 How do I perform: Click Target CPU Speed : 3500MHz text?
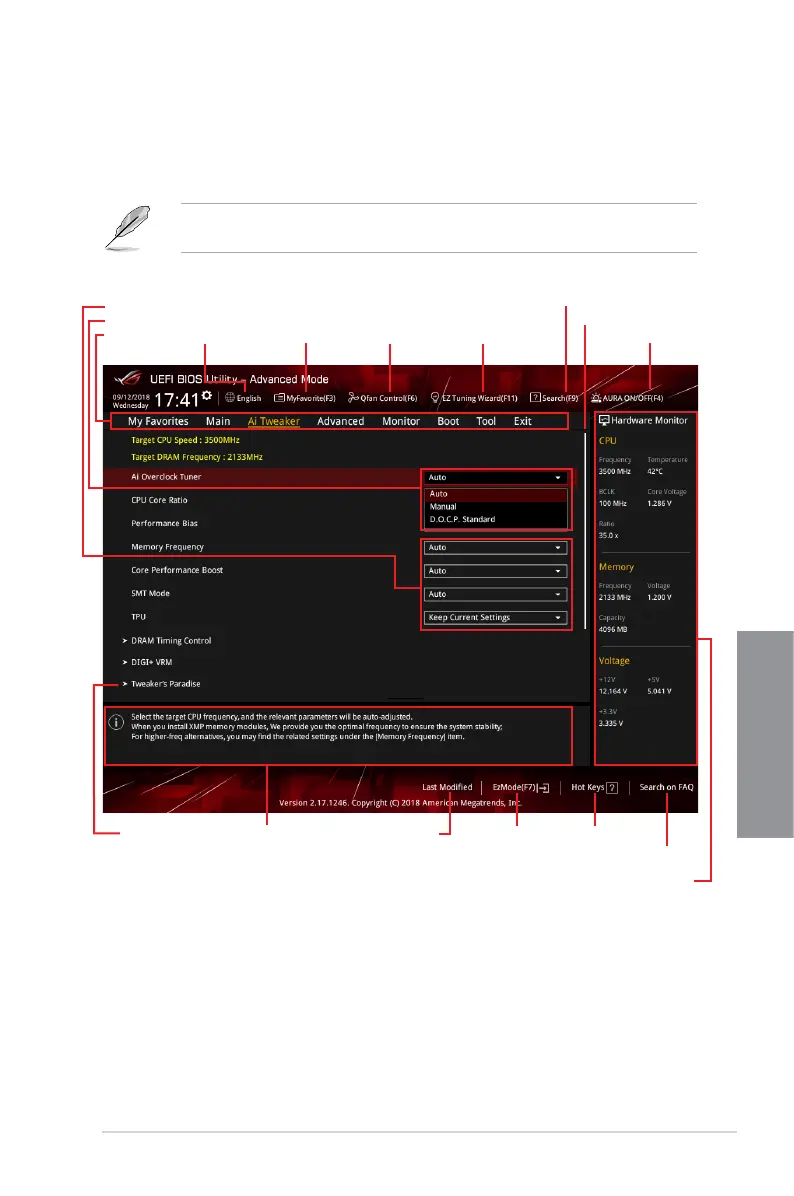185,440
